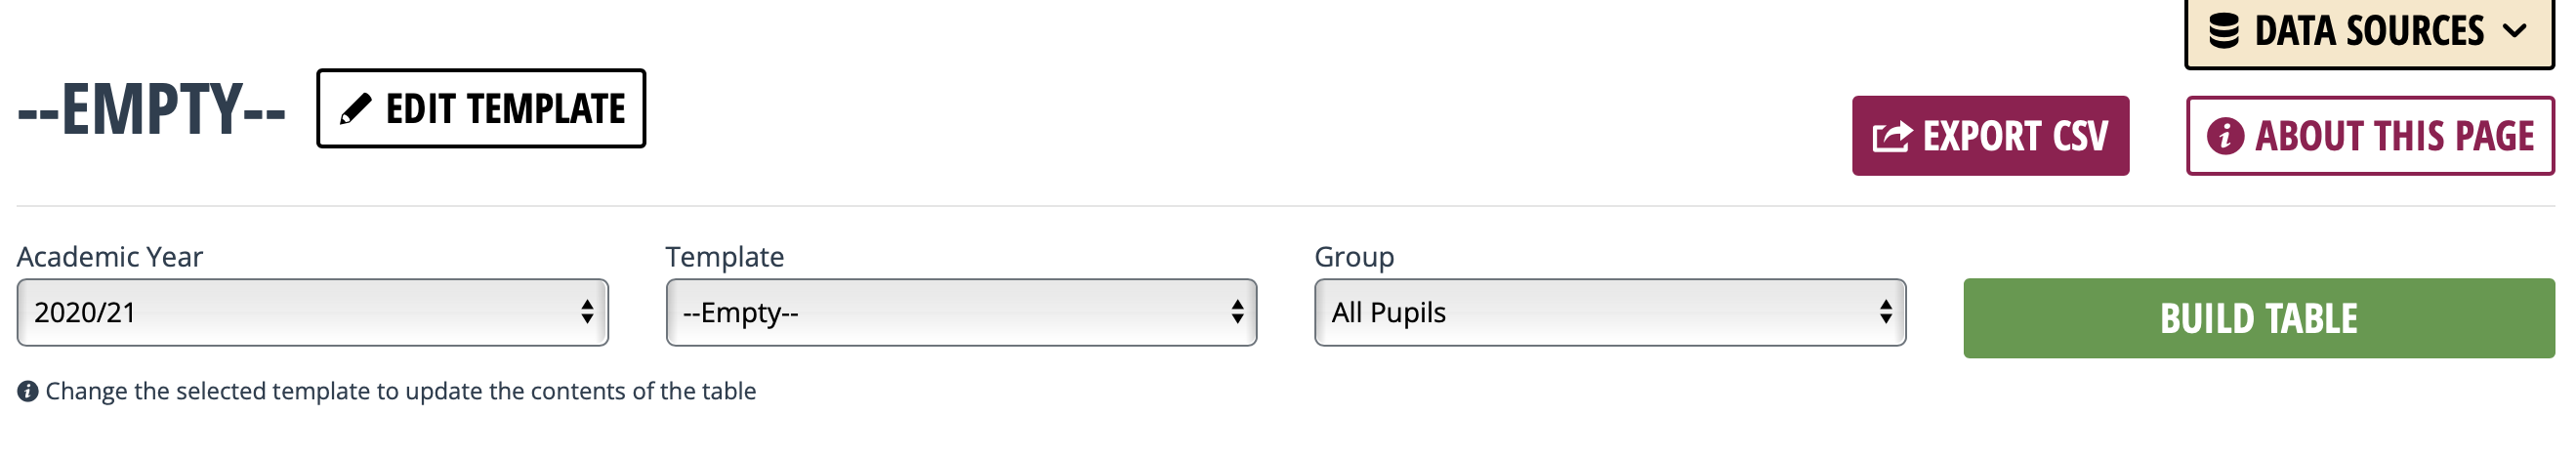This screenshot has height=457, width=2576.
Task: Open the Template dropdown
Action: pyautogui.click(x=961, y=312)
